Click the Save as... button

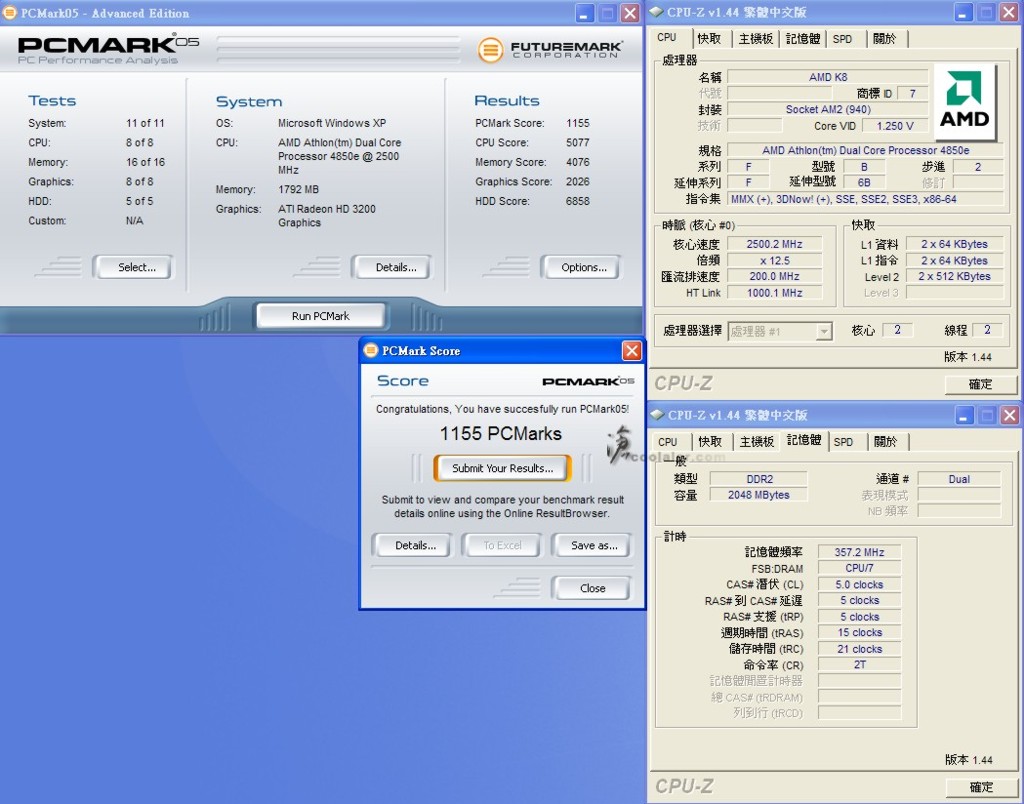pyautogui.click(x=594, y=545)
